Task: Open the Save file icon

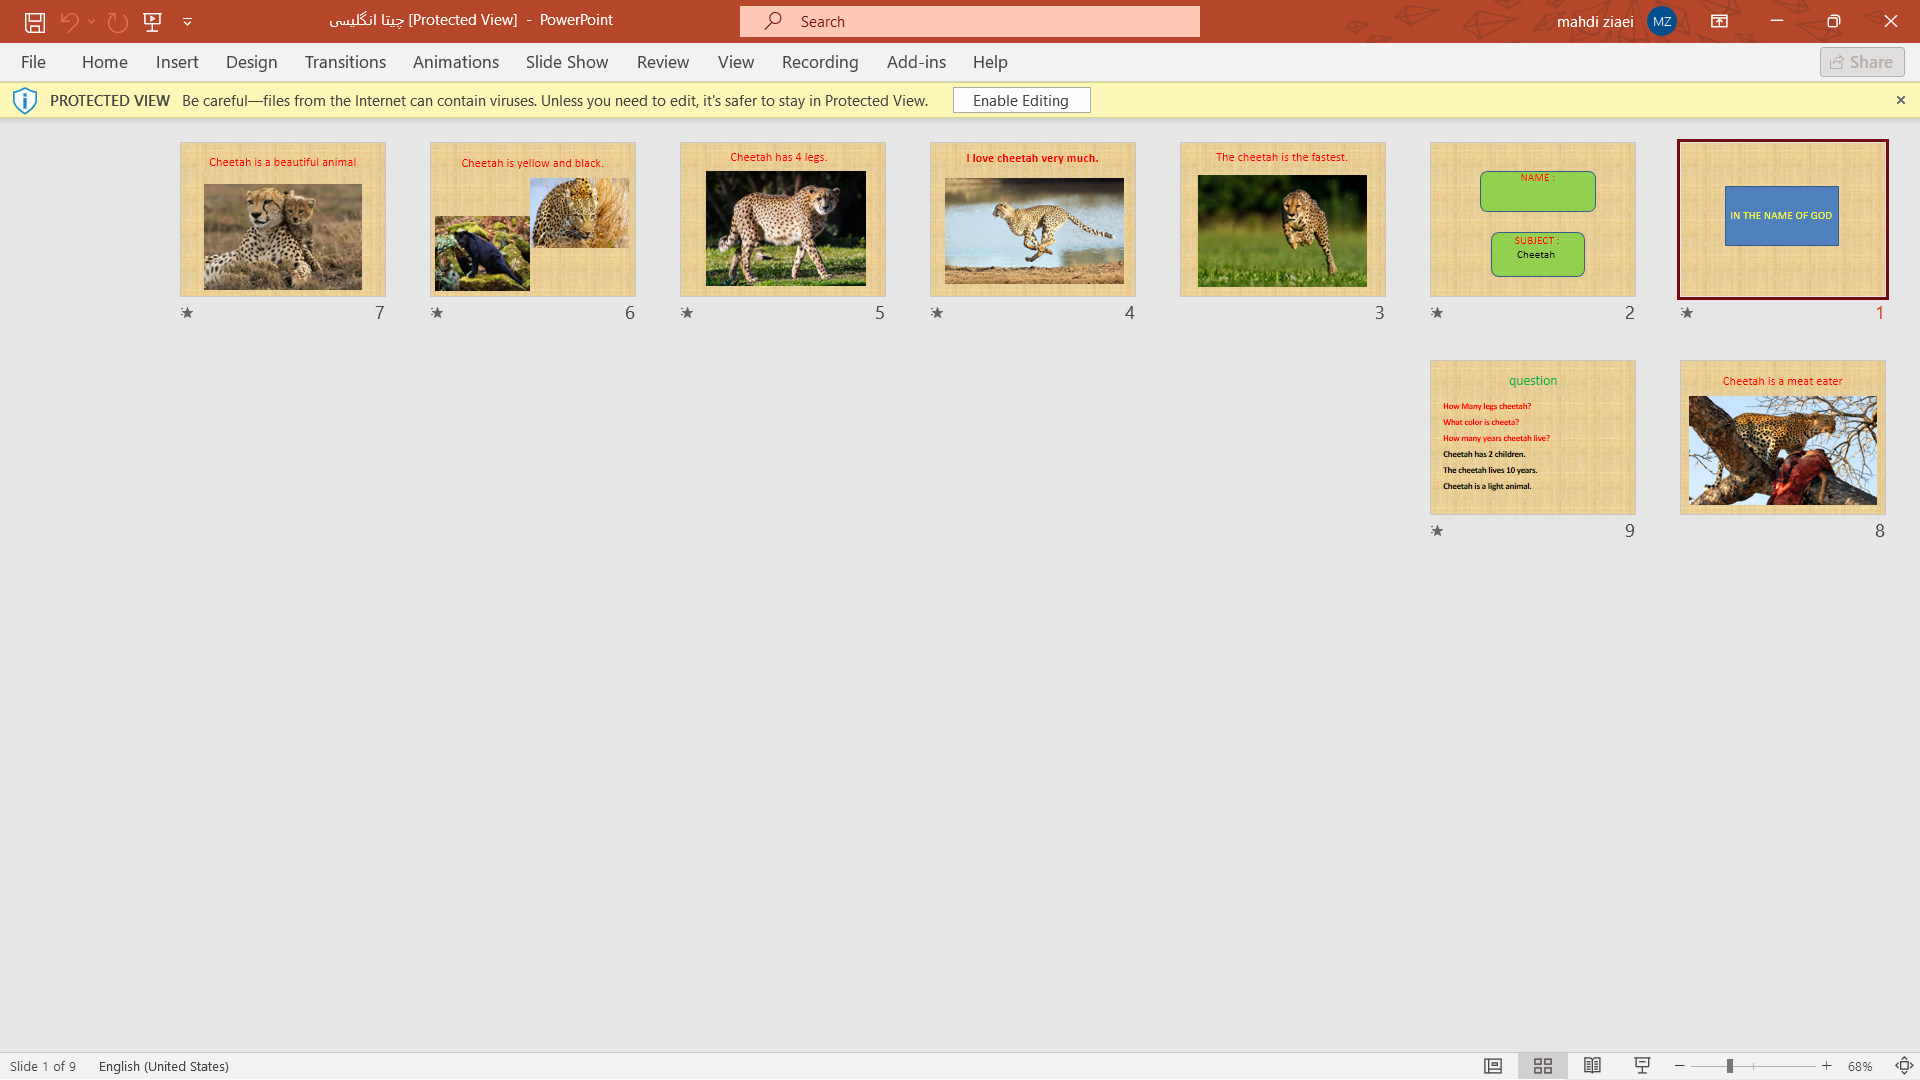Action: click(34, 21)
